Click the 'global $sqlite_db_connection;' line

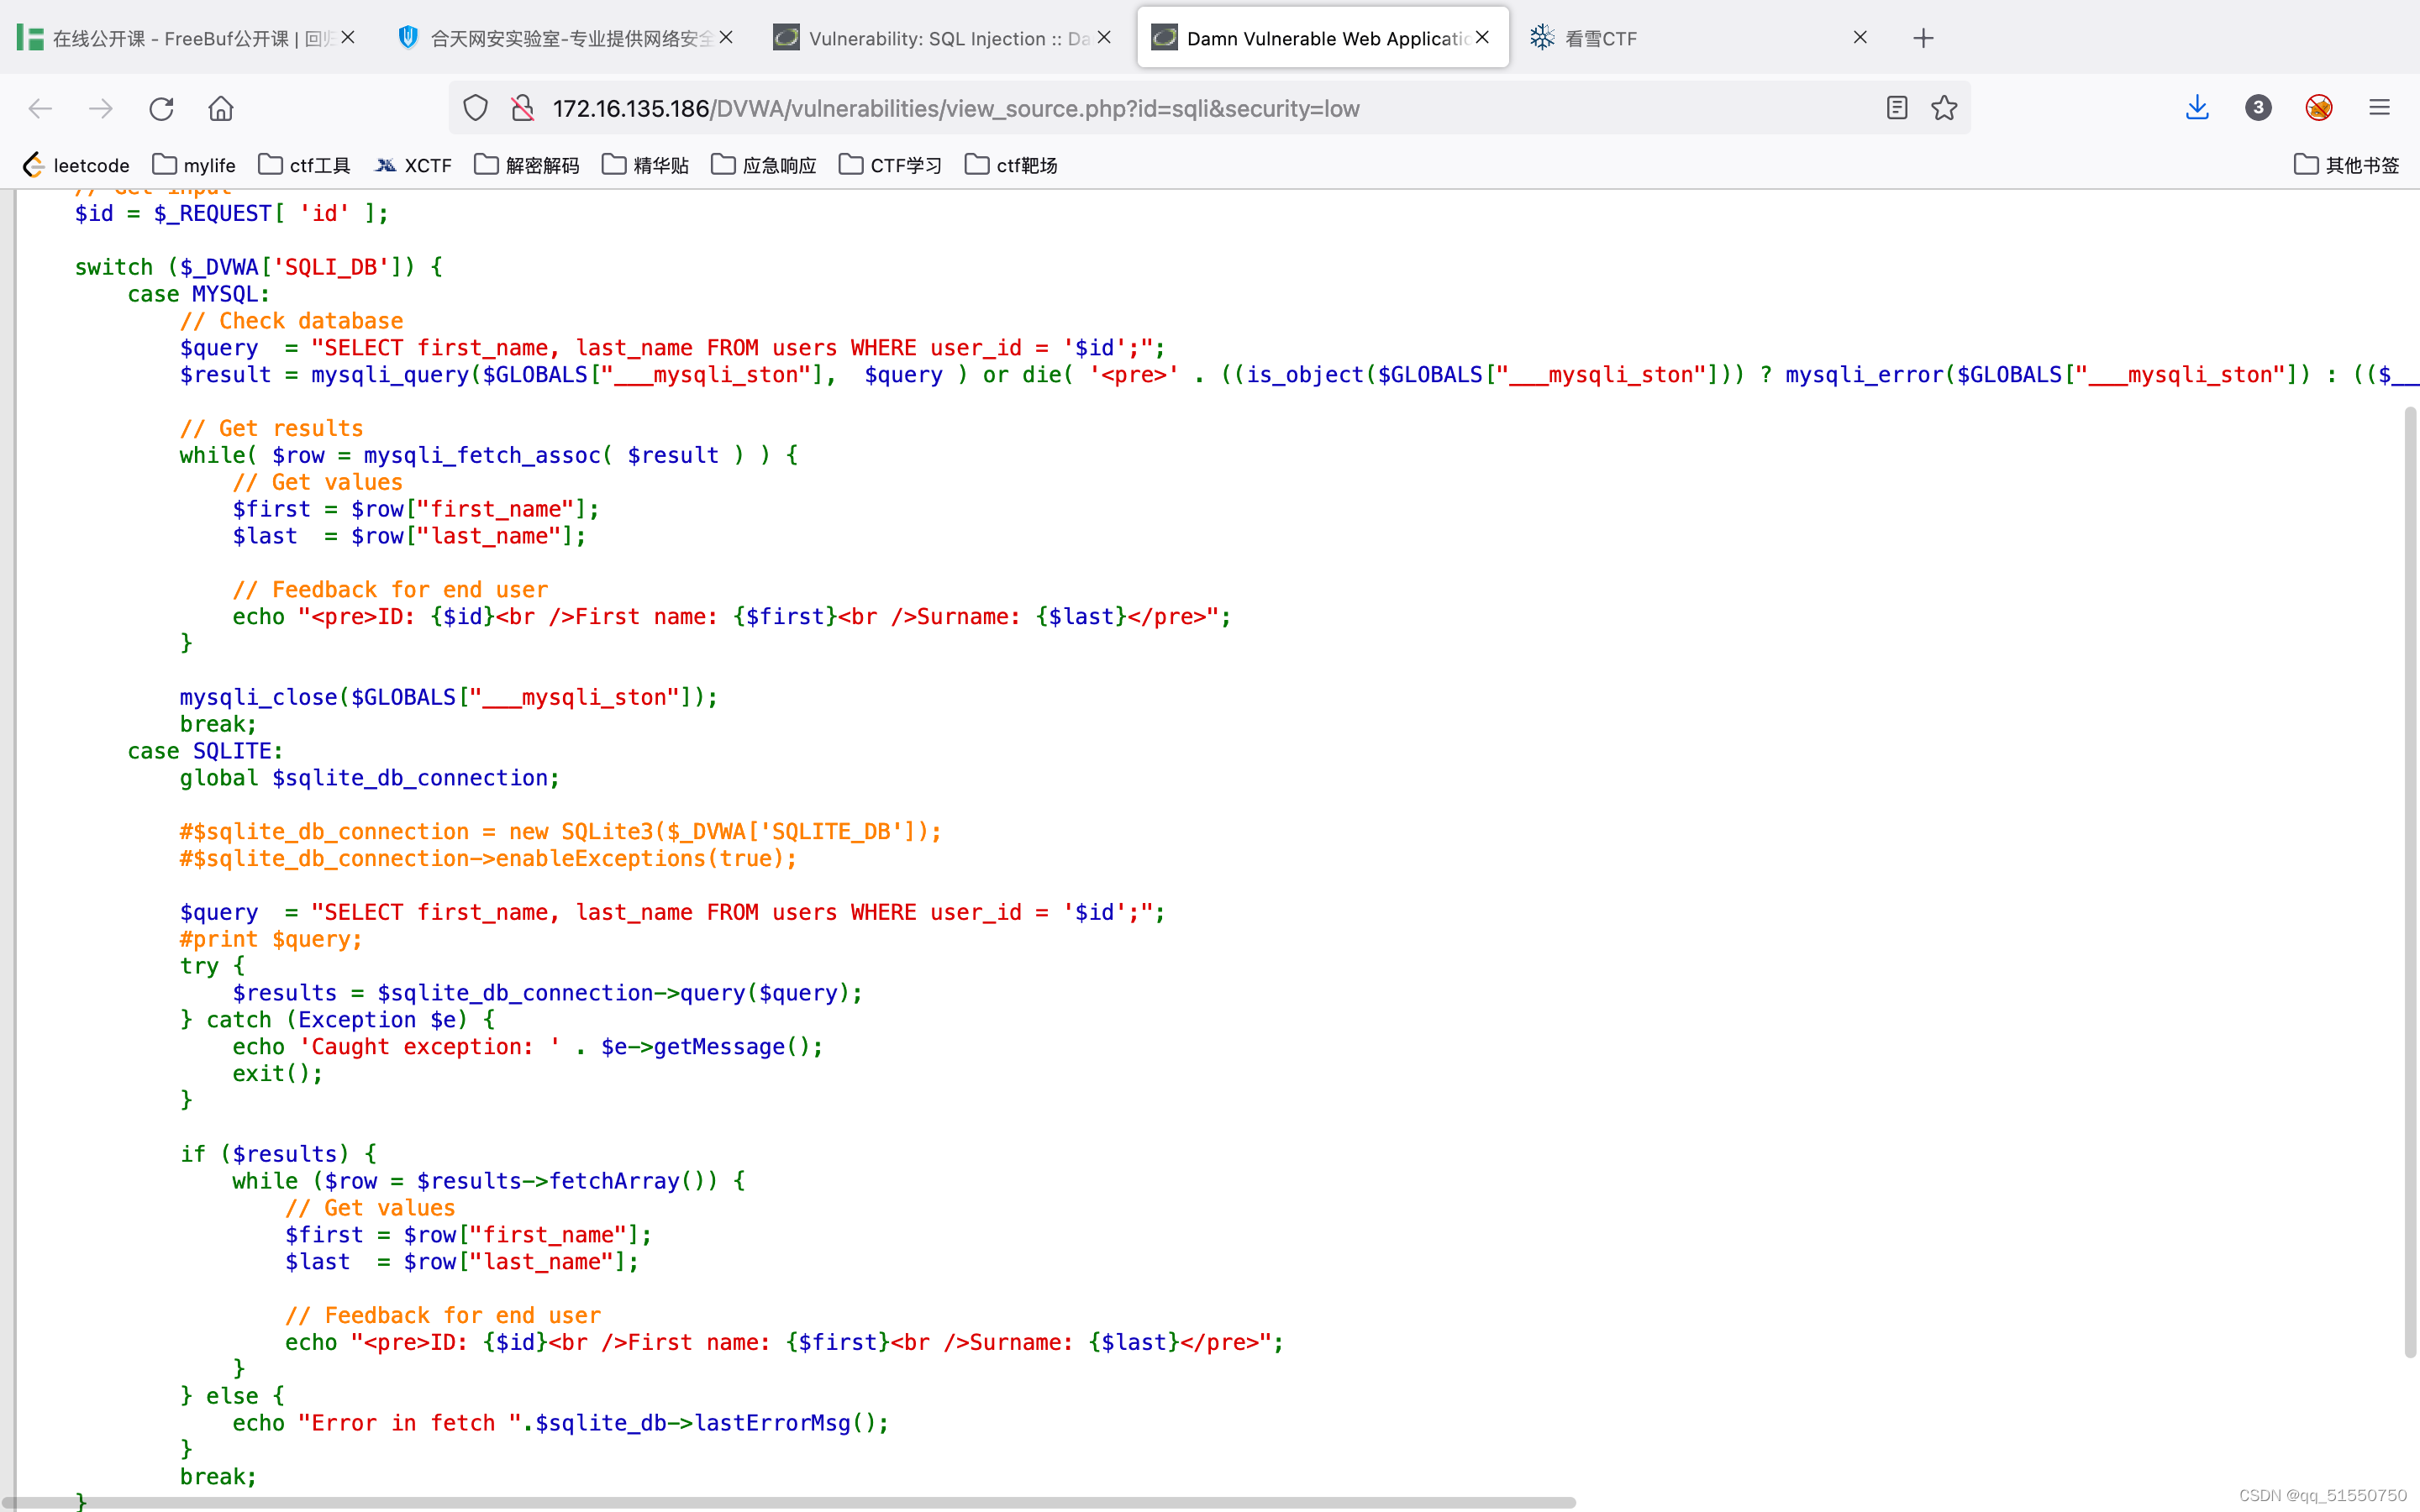(370, 778)
